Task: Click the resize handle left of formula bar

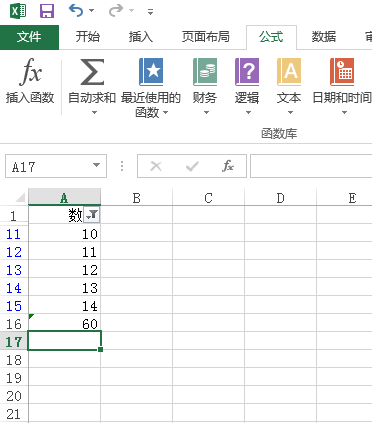Action: 122,166
